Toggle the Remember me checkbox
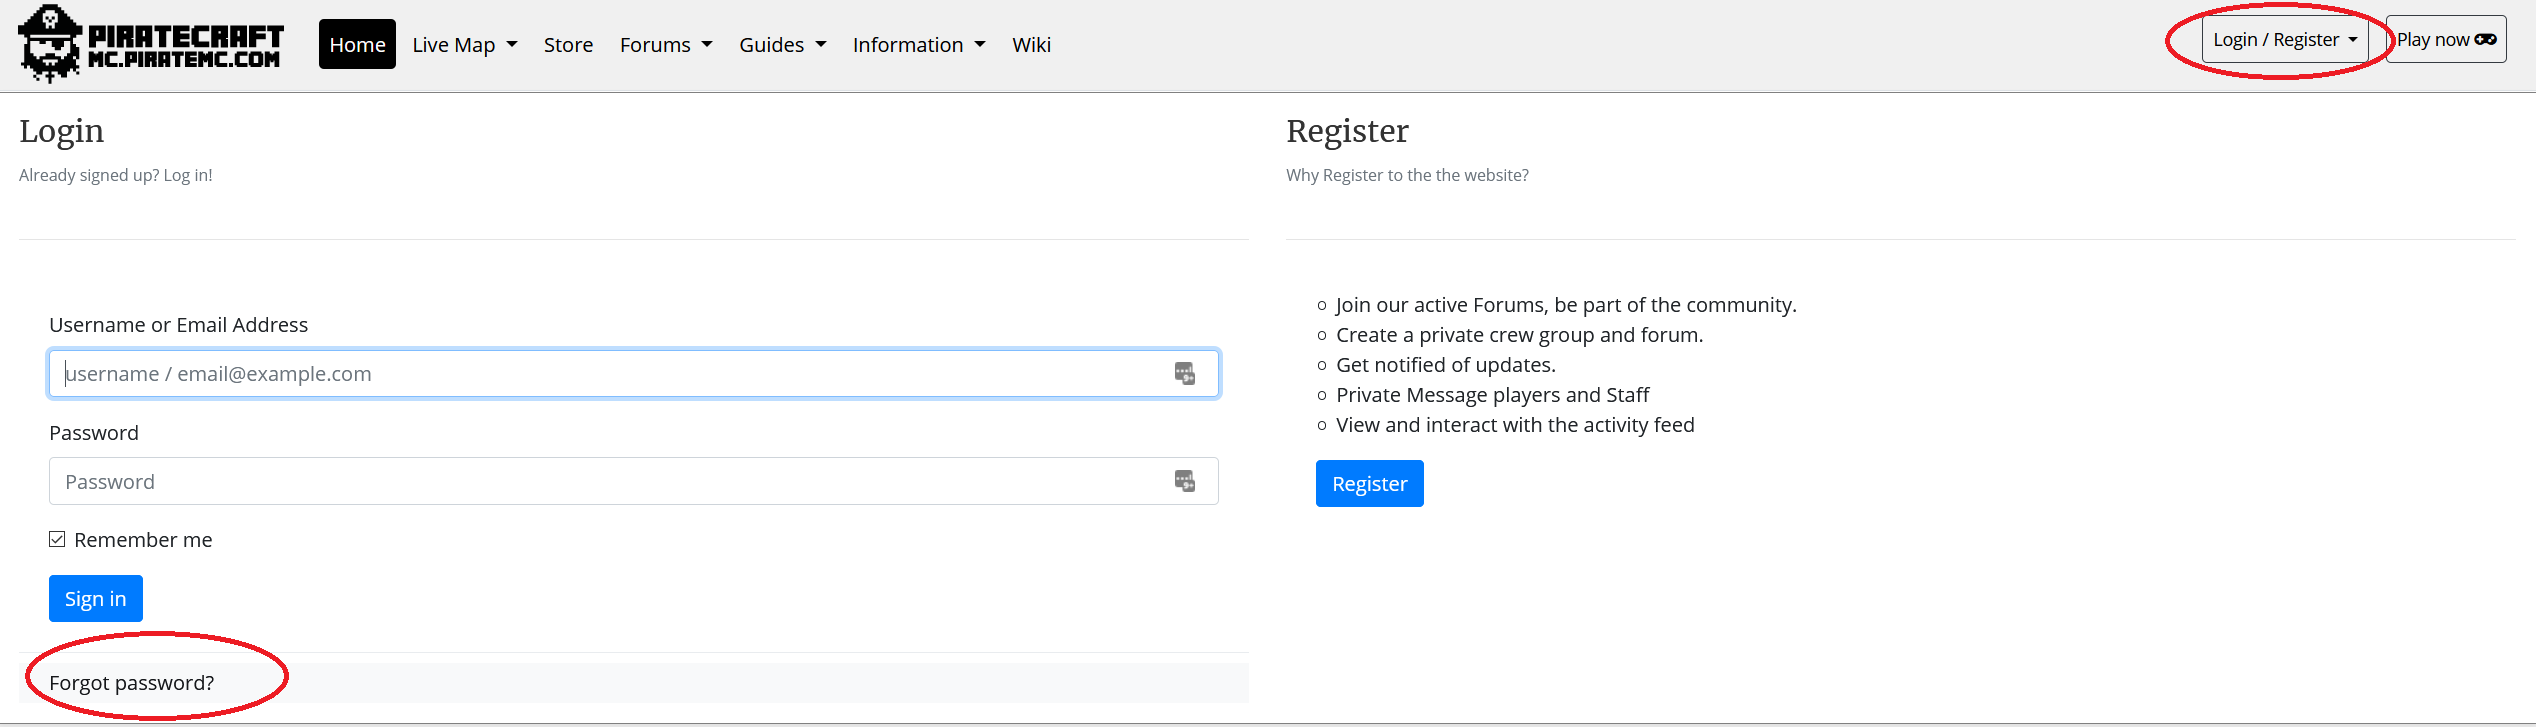 coord(58,540)
